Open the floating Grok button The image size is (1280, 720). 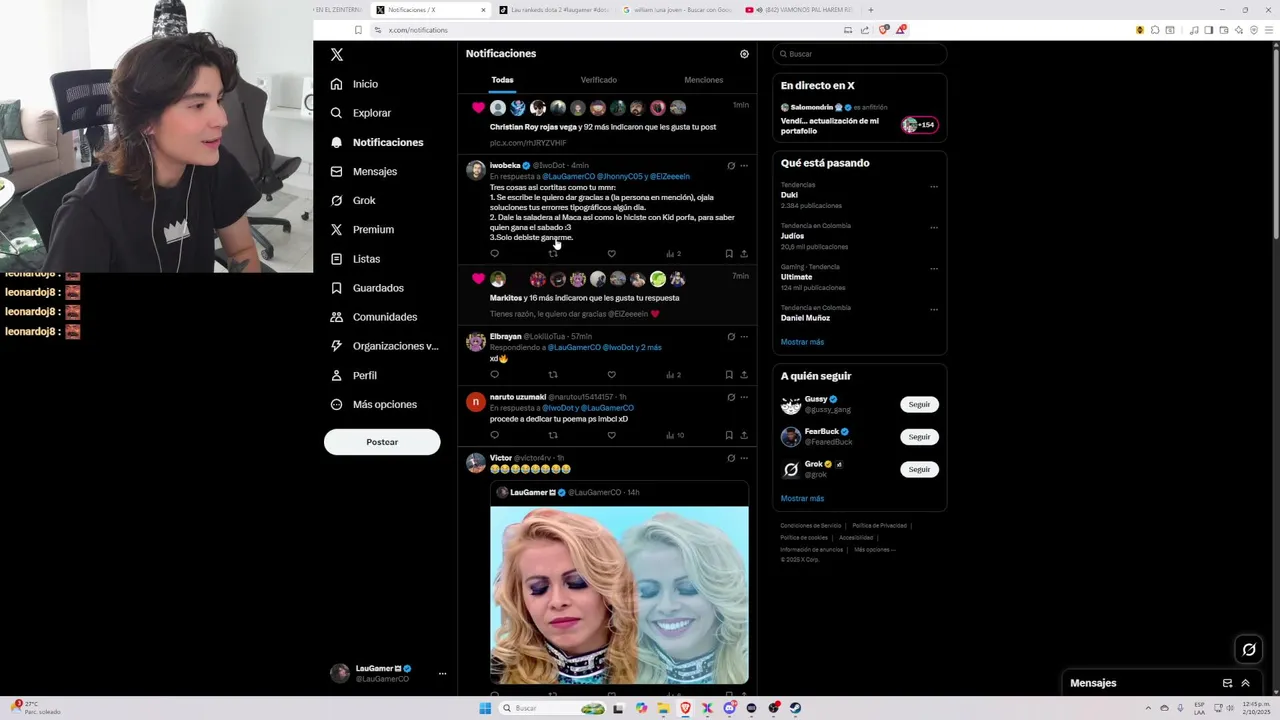(x=1249, y=650)
